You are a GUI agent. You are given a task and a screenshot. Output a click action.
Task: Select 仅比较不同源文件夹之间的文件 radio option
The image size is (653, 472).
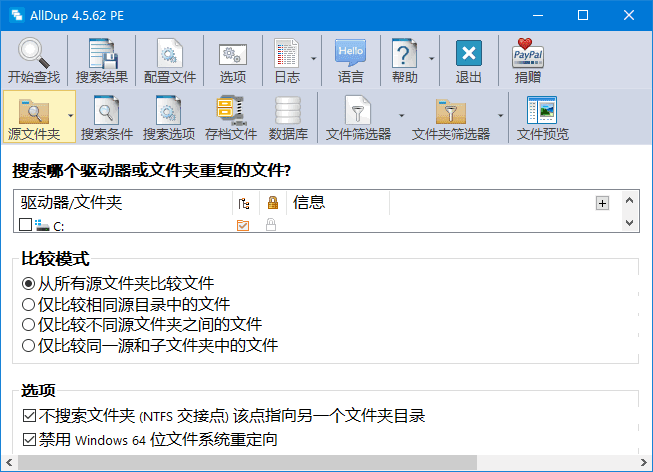28,325
